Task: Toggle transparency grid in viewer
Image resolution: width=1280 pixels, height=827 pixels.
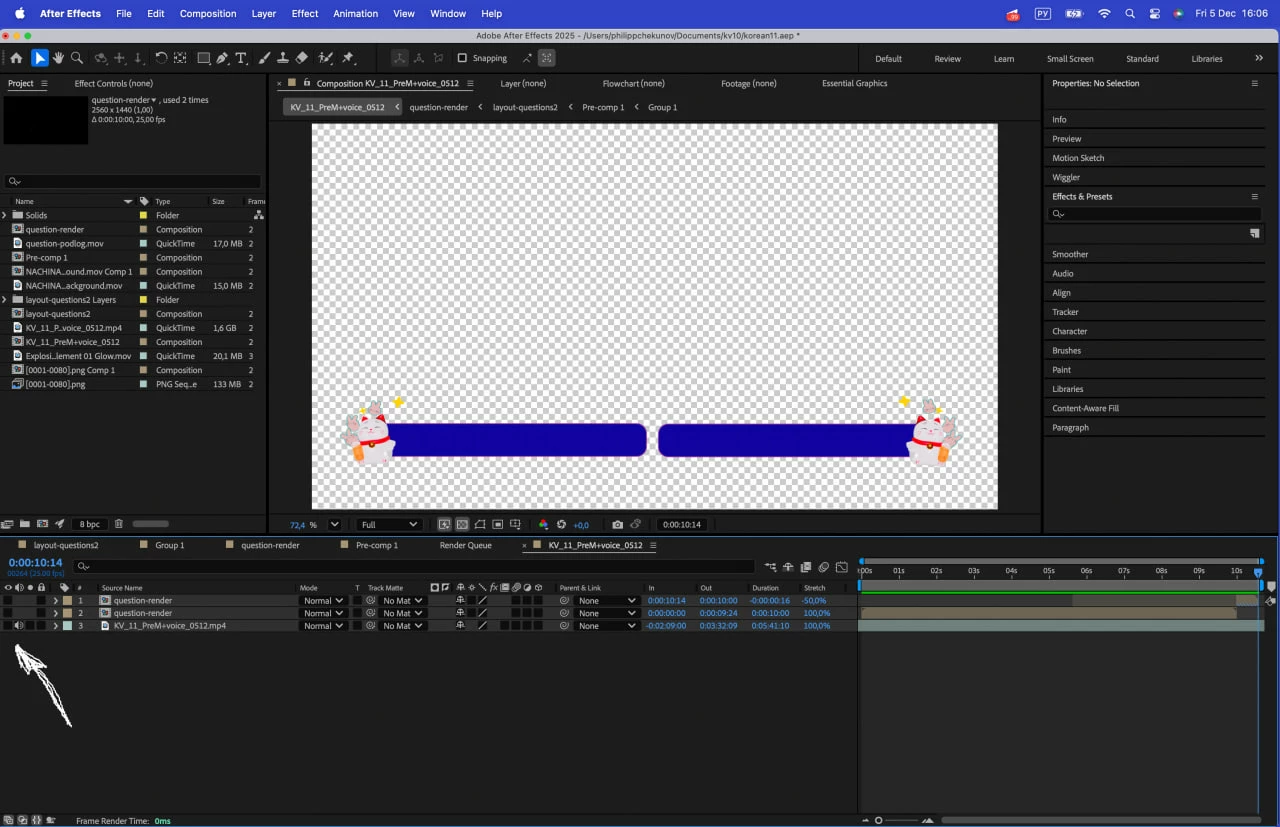Action: coord(462,524)
